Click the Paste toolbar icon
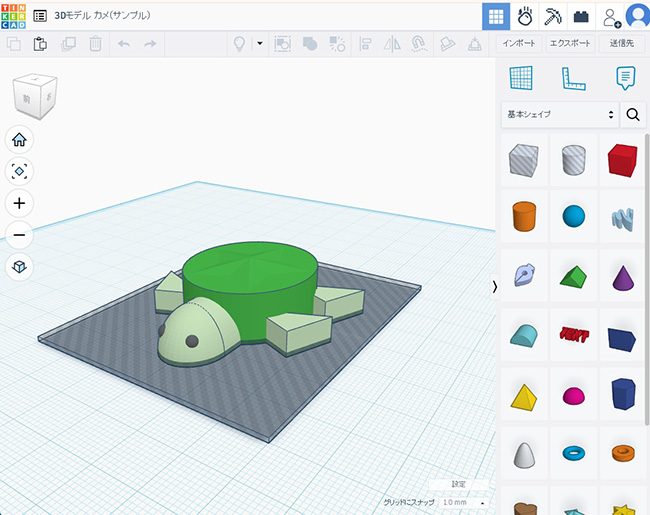This screenshot has height=515, width=650. 40,44
